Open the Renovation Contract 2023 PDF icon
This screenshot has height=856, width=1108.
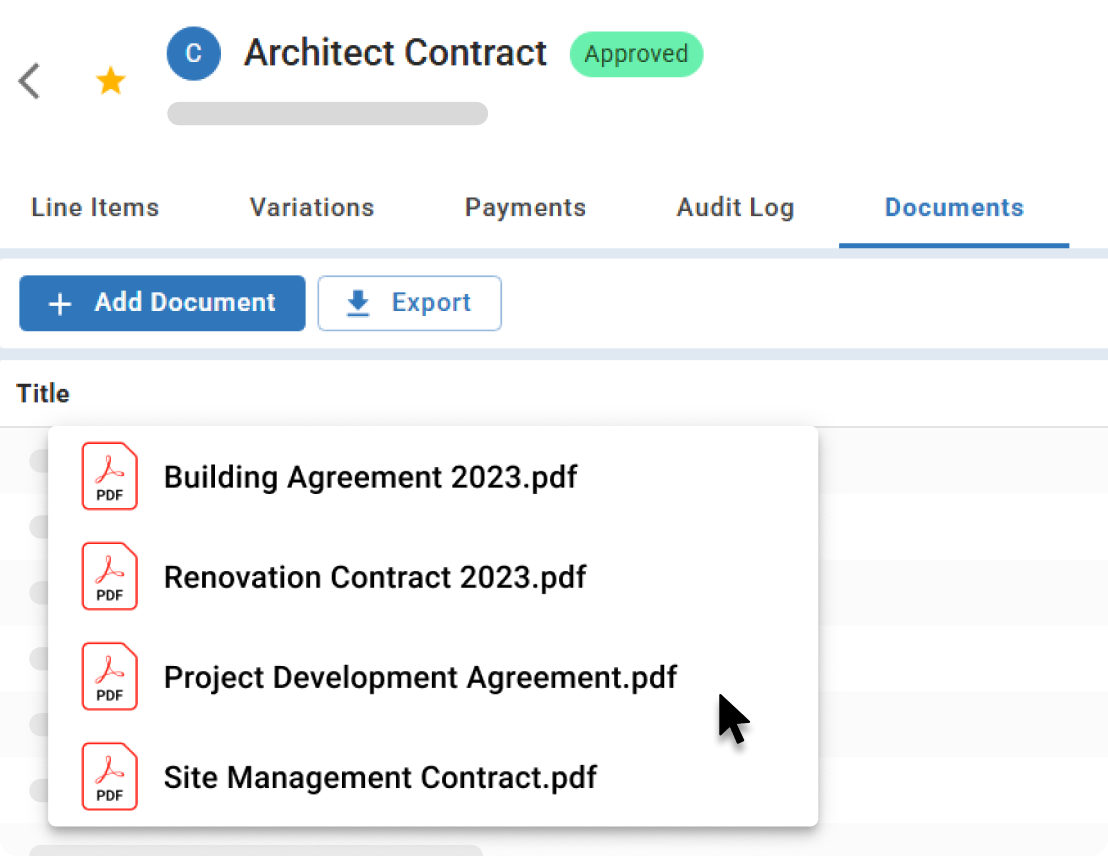tap(109, 577)
